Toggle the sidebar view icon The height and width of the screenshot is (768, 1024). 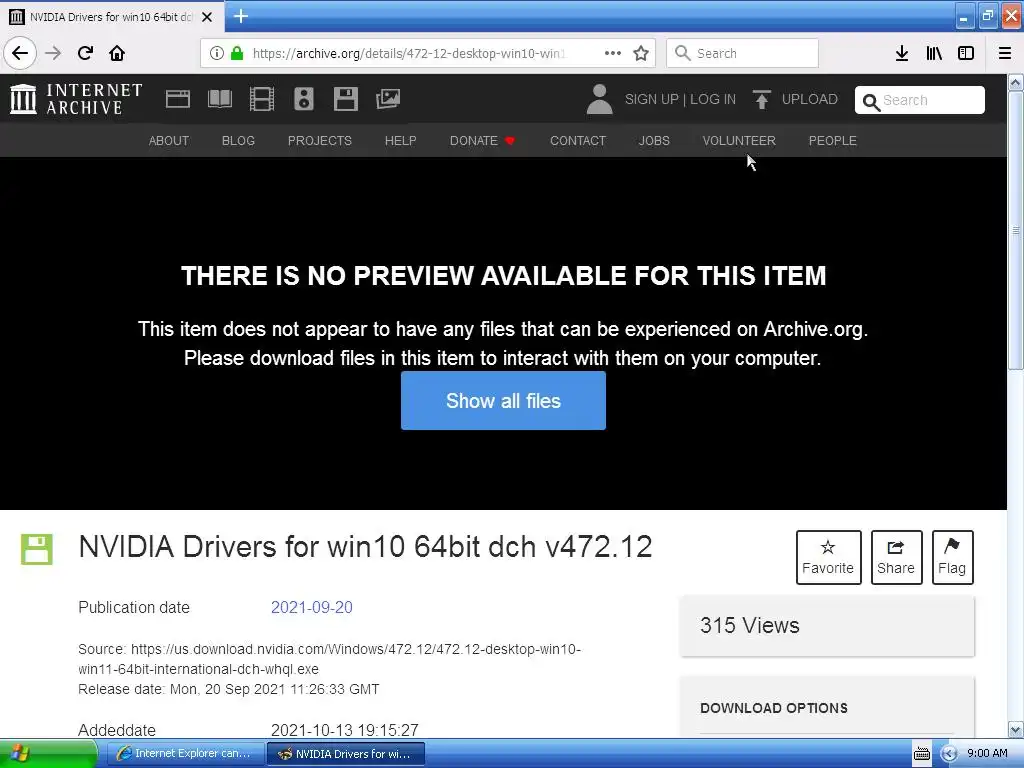pyautogui.click(x=966, y=53)
